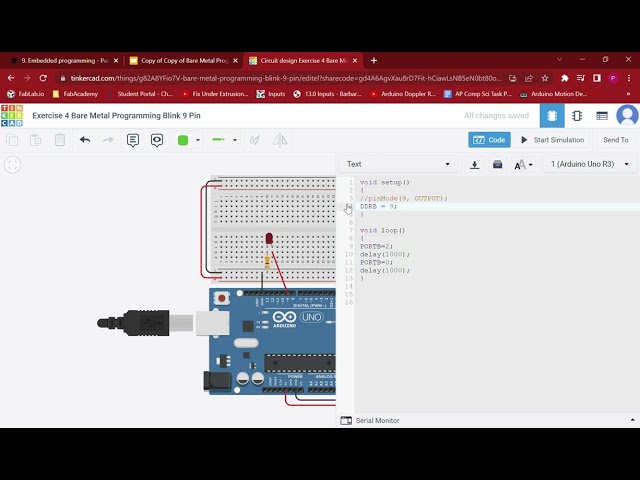Open the user profile avatar
640x480 pixels.
click(x=627, y=116)
